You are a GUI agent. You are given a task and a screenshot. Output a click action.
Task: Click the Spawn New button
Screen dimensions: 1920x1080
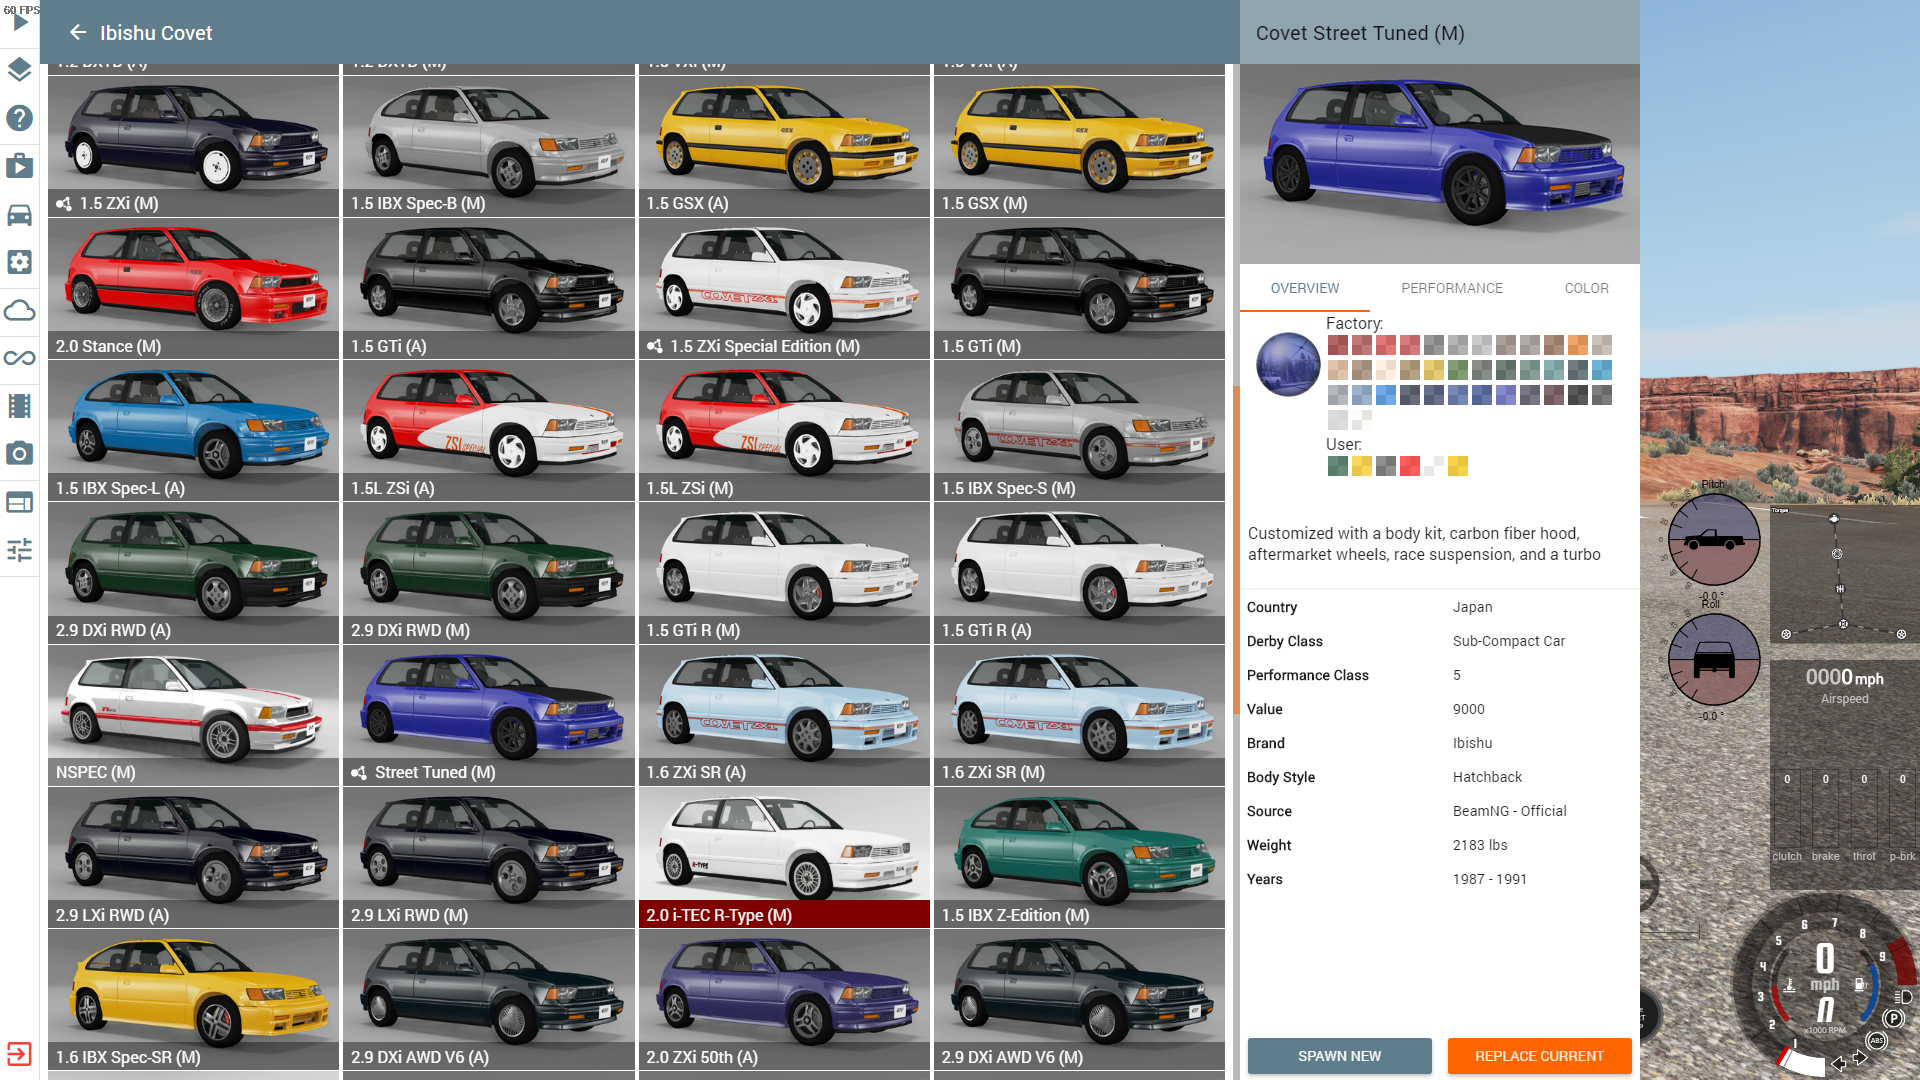click(x=1339, y=1056)
